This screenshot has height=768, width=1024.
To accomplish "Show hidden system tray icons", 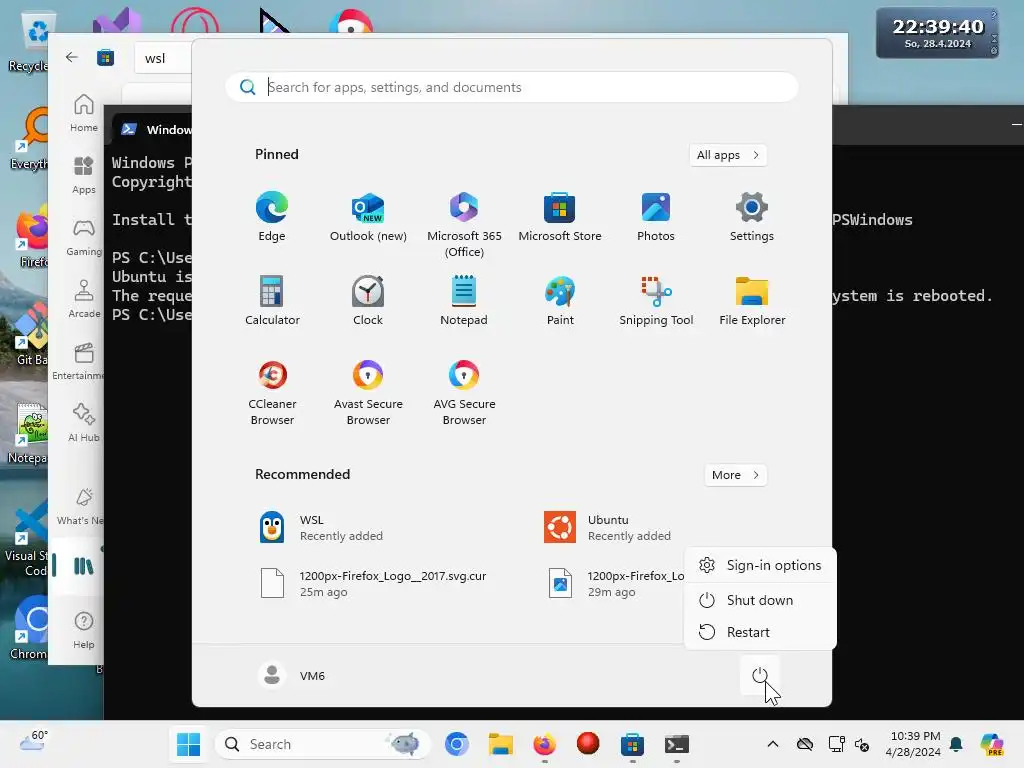I will tap(773, 744).
